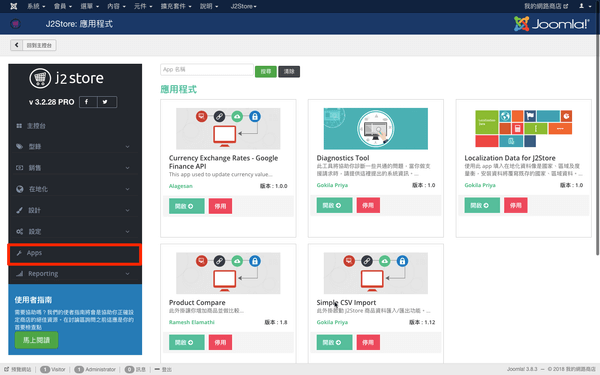Click green search button next to App name
The image size is (600, 375).
266,71
